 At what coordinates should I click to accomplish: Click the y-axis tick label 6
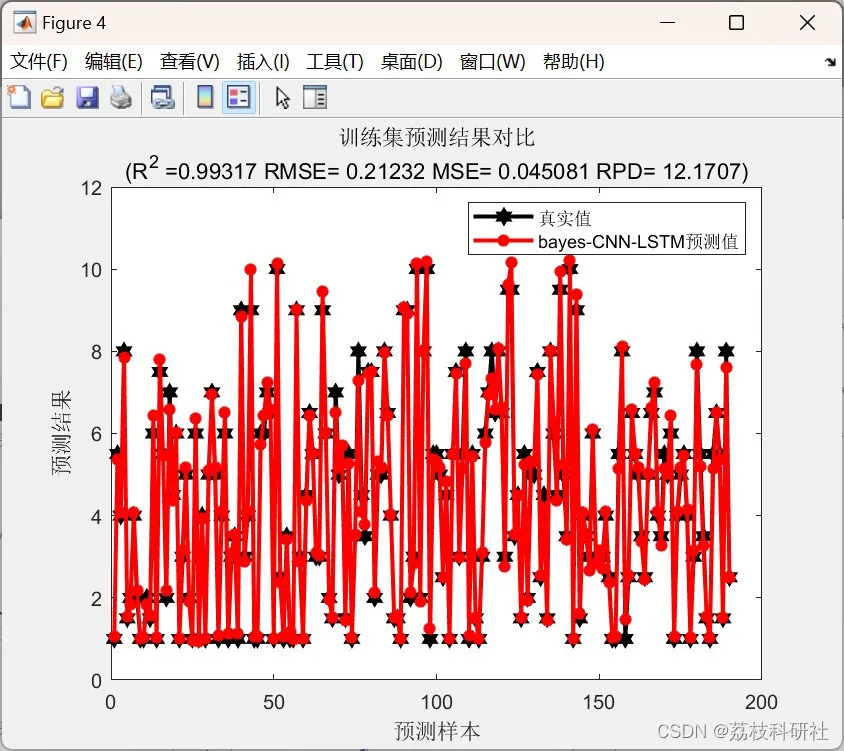(96, 434)
